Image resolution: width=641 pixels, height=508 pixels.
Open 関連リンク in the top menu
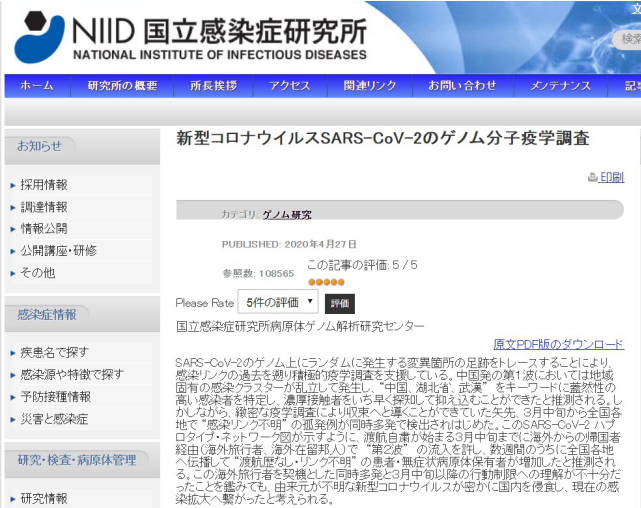point(369,86)
